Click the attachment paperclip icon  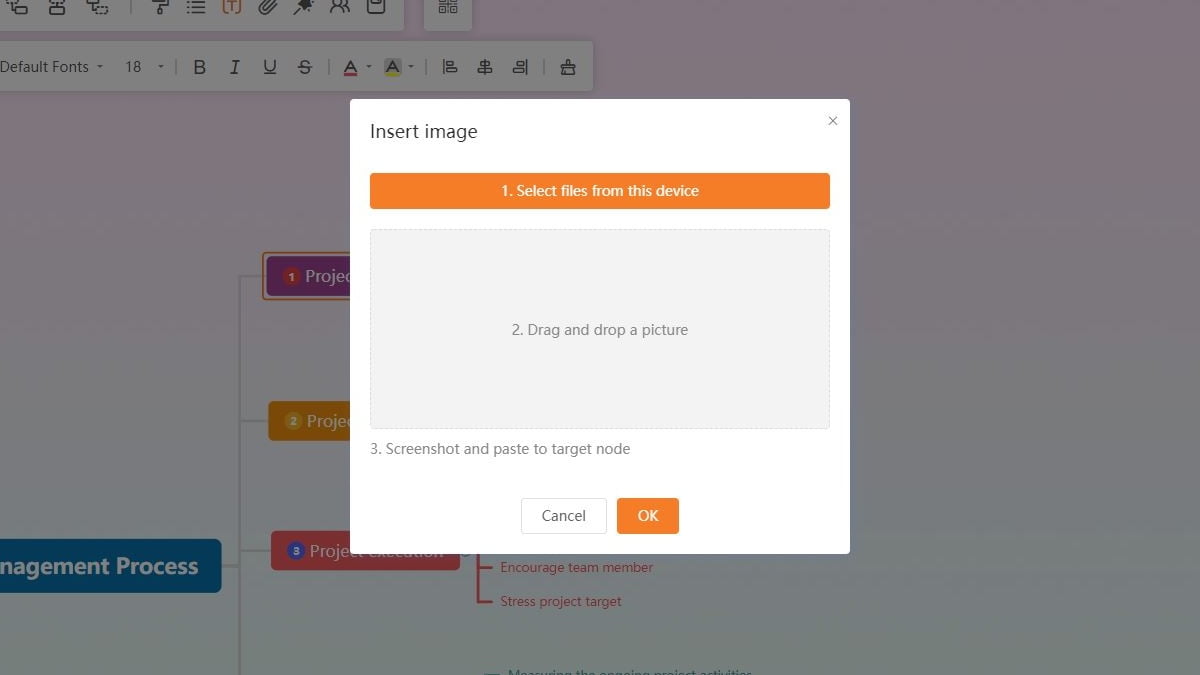pyautogui.click(x=267, y=6)
